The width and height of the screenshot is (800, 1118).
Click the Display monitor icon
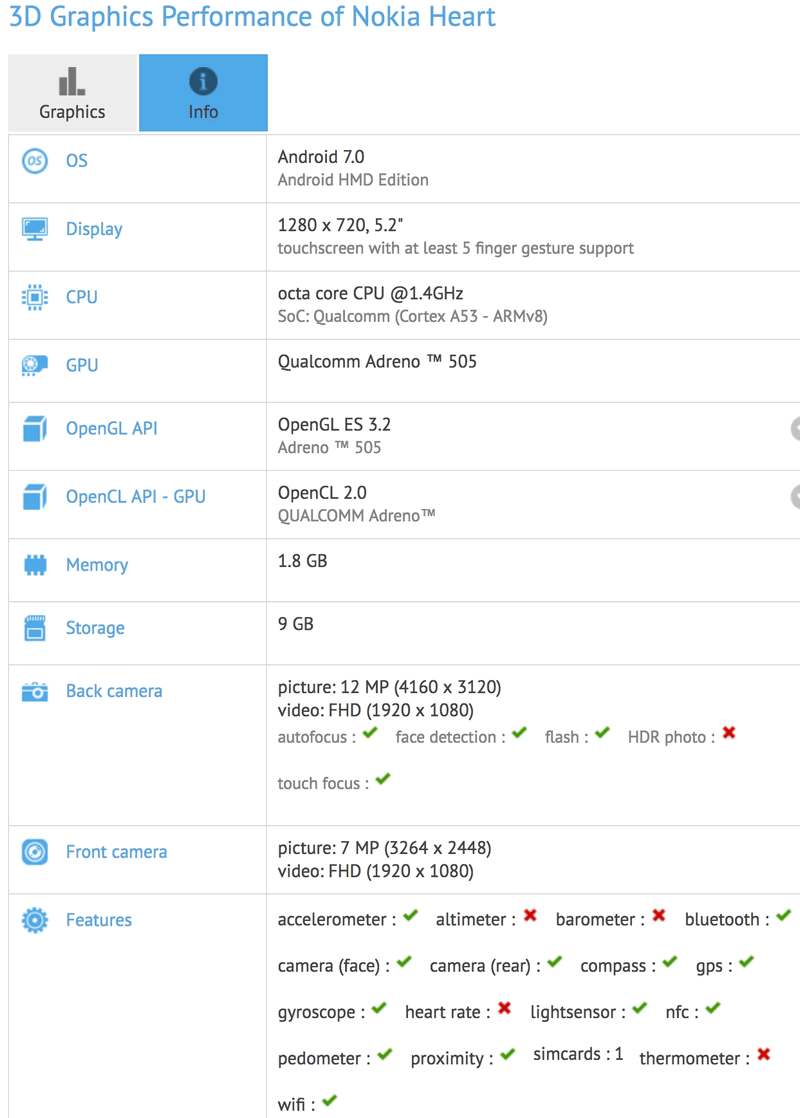(35, 229)
